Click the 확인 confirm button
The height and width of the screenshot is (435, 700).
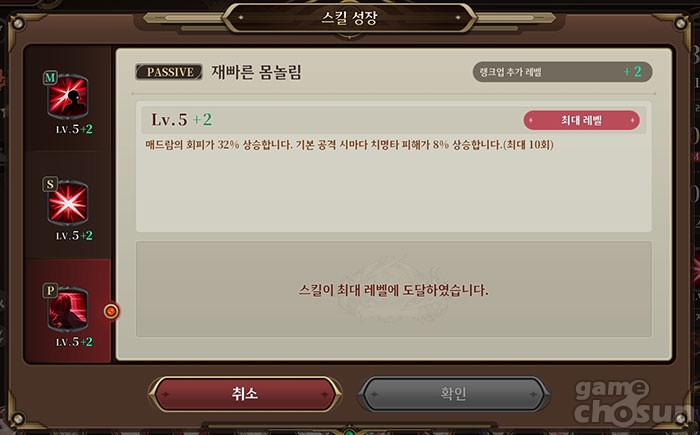[x=454, y=394]
